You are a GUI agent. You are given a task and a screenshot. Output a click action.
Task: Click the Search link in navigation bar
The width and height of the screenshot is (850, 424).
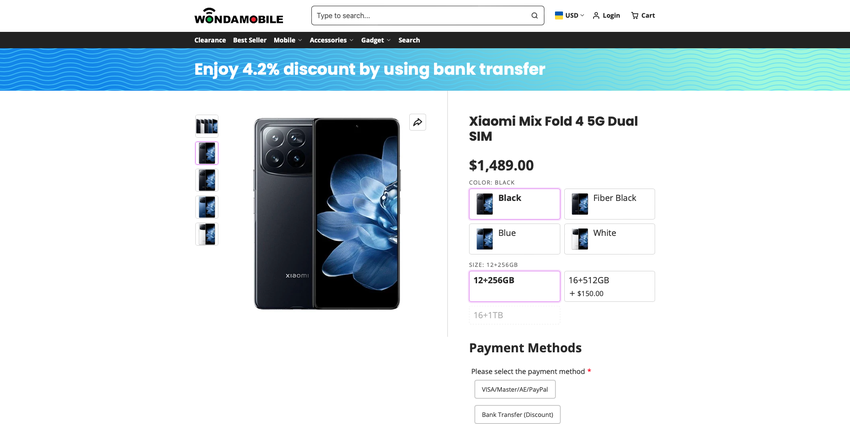[x=409, y=40]
